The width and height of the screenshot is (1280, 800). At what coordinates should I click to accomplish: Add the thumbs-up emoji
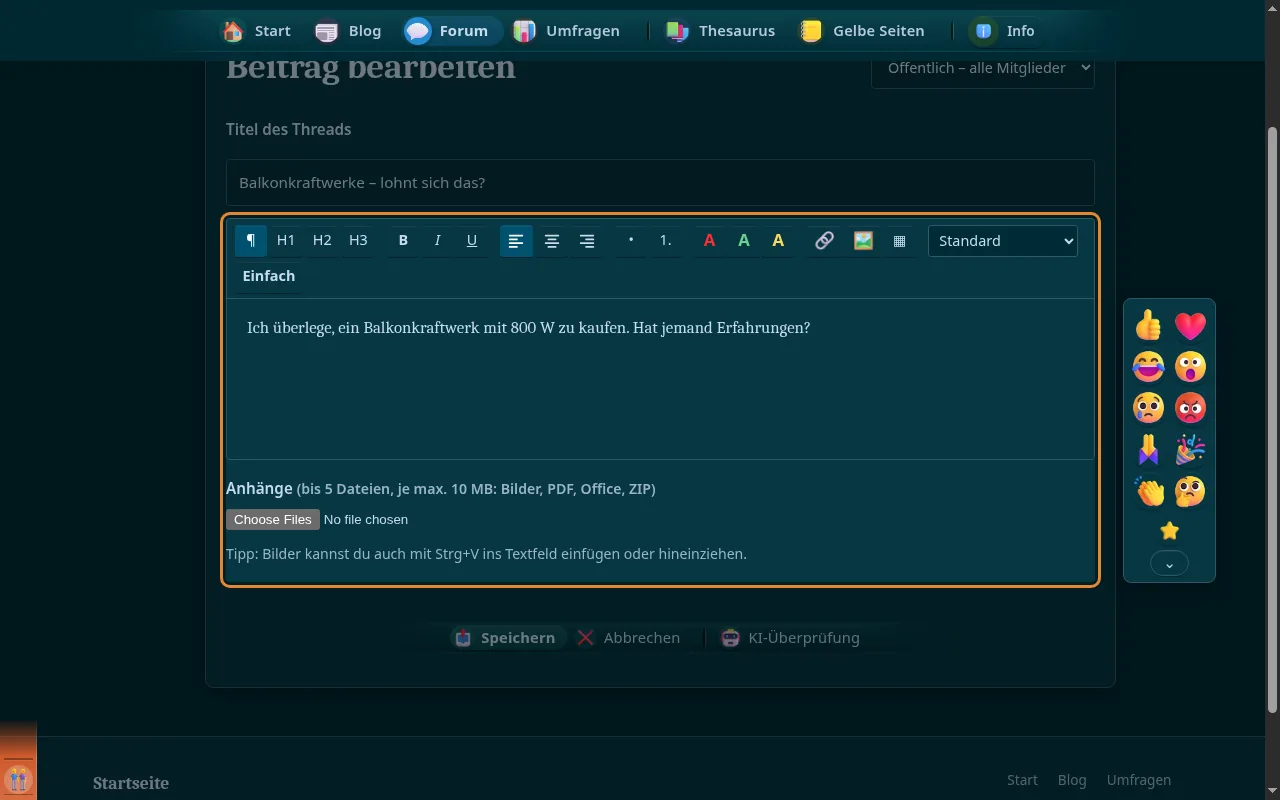tap(1149, 325)
